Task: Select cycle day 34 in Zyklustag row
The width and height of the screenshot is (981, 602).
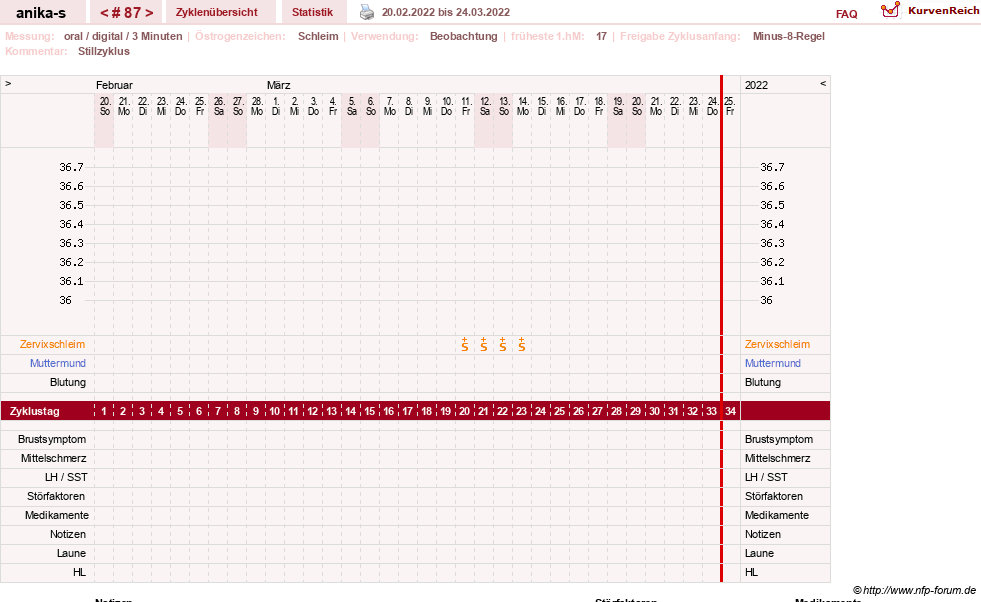Action: [x=731, y=411]
